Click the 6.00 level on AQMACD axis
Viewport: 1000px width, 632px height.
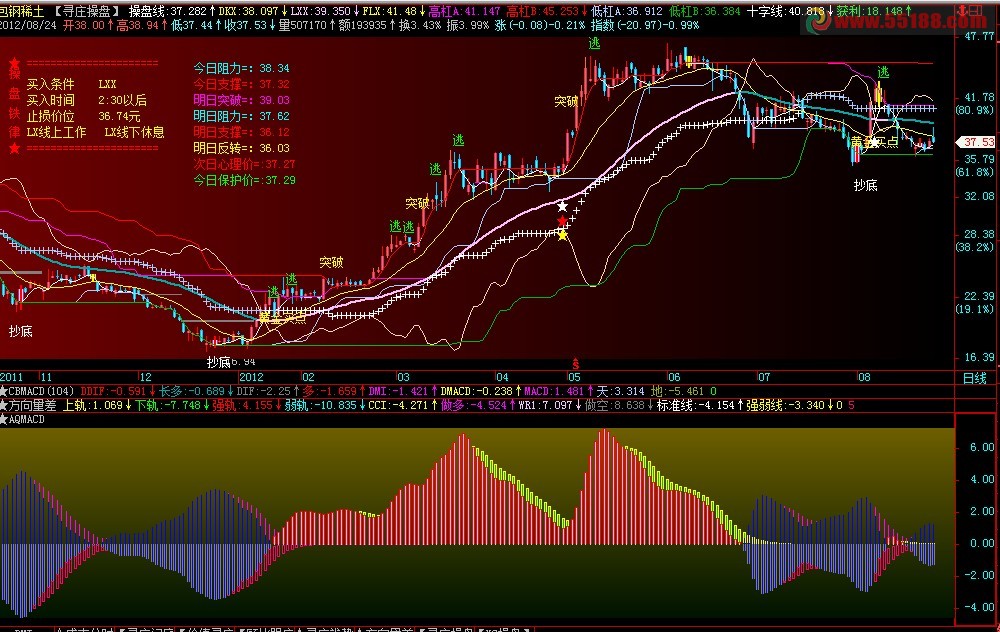(982, 447)
